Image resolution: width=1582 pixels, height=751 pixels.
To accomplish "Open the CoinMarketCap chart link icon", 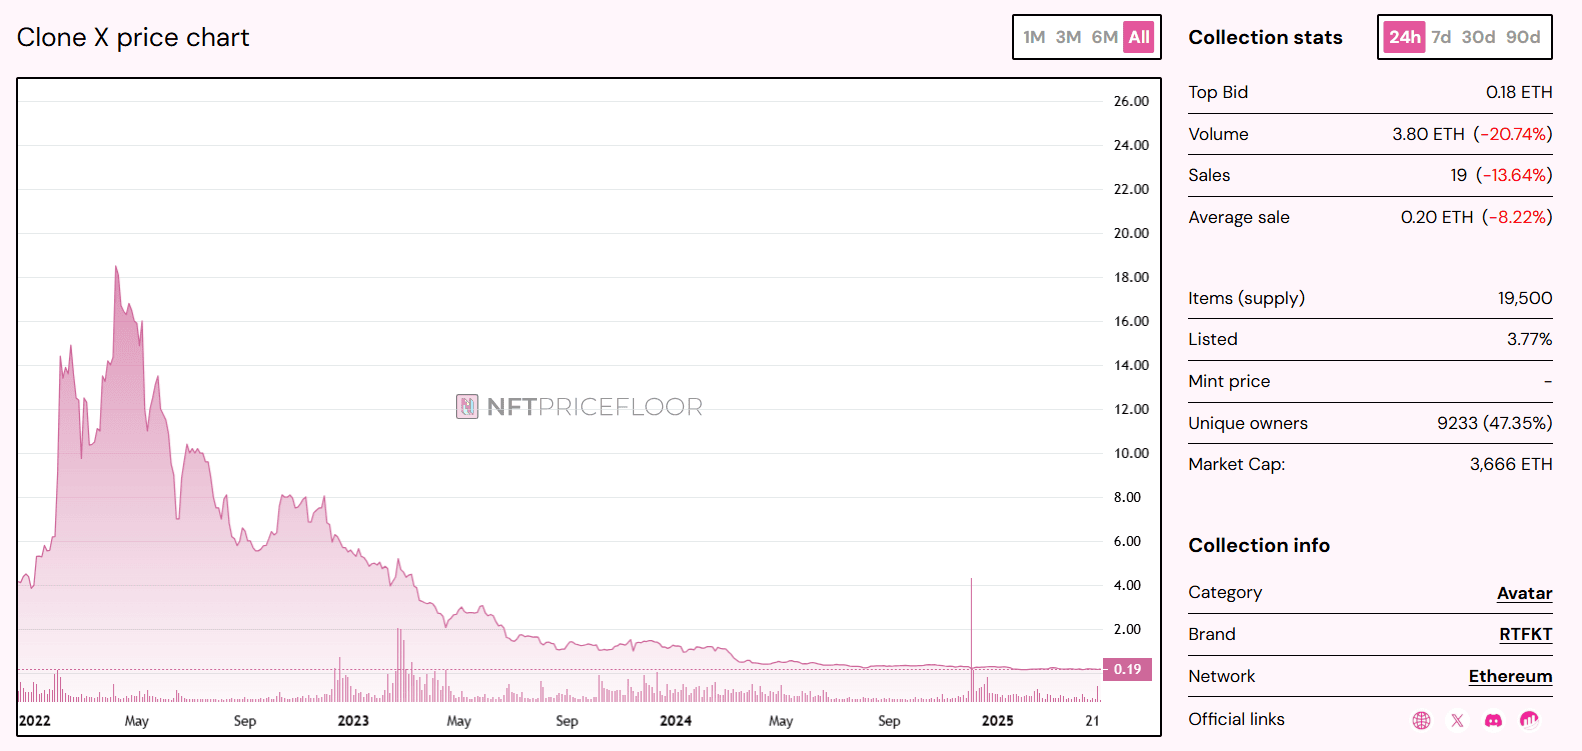I will [1529, 720].
